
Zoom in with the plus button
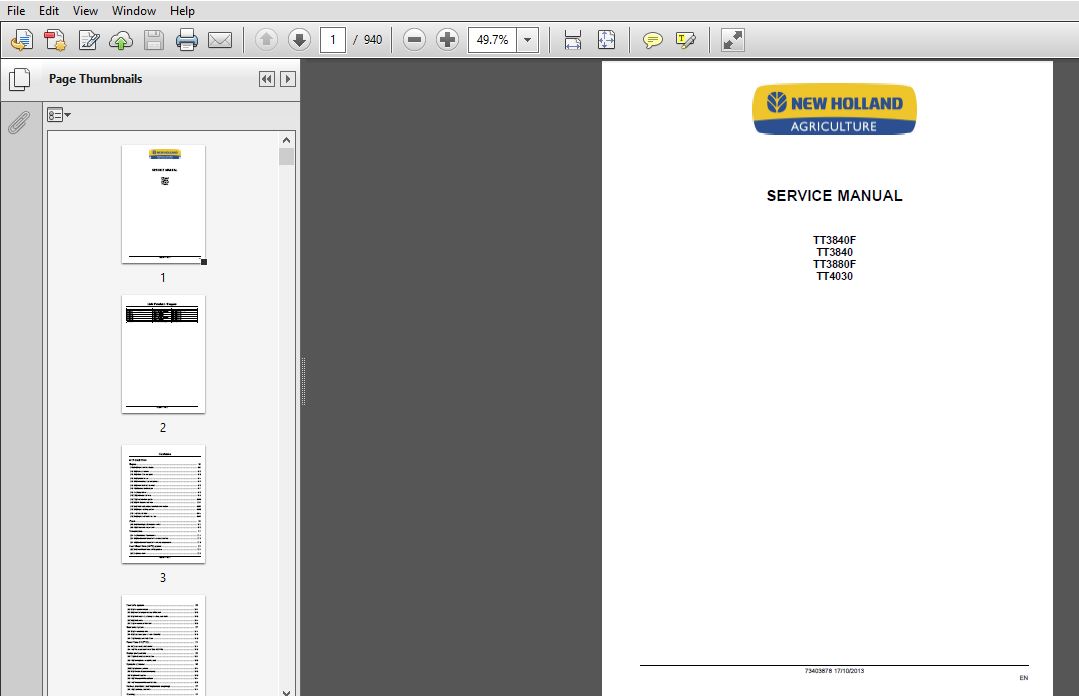coord(447,40)
